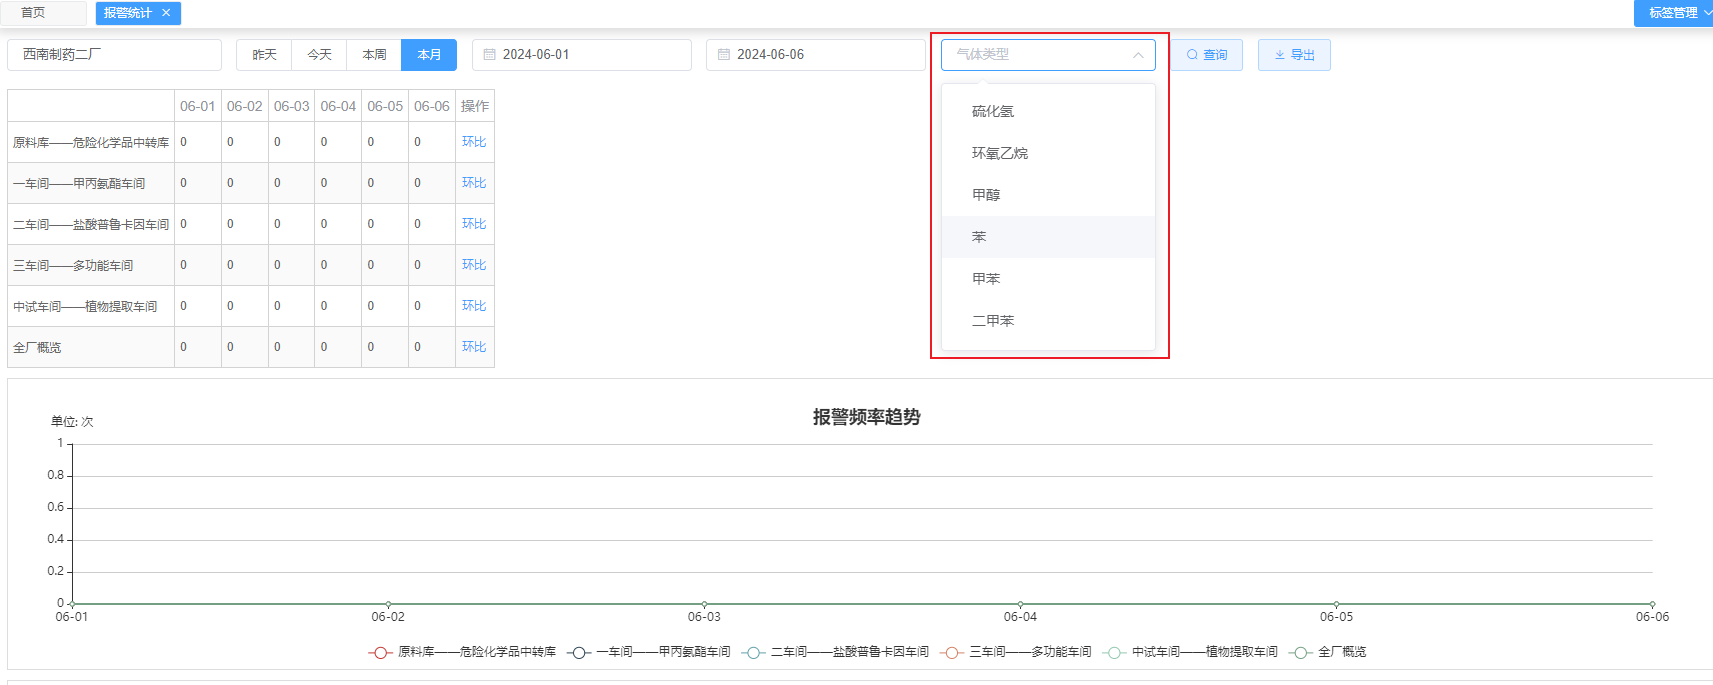Toggle the 原料库 legend marker in the chart
This screenshot has width=1713, height=685.
(380, 652)
